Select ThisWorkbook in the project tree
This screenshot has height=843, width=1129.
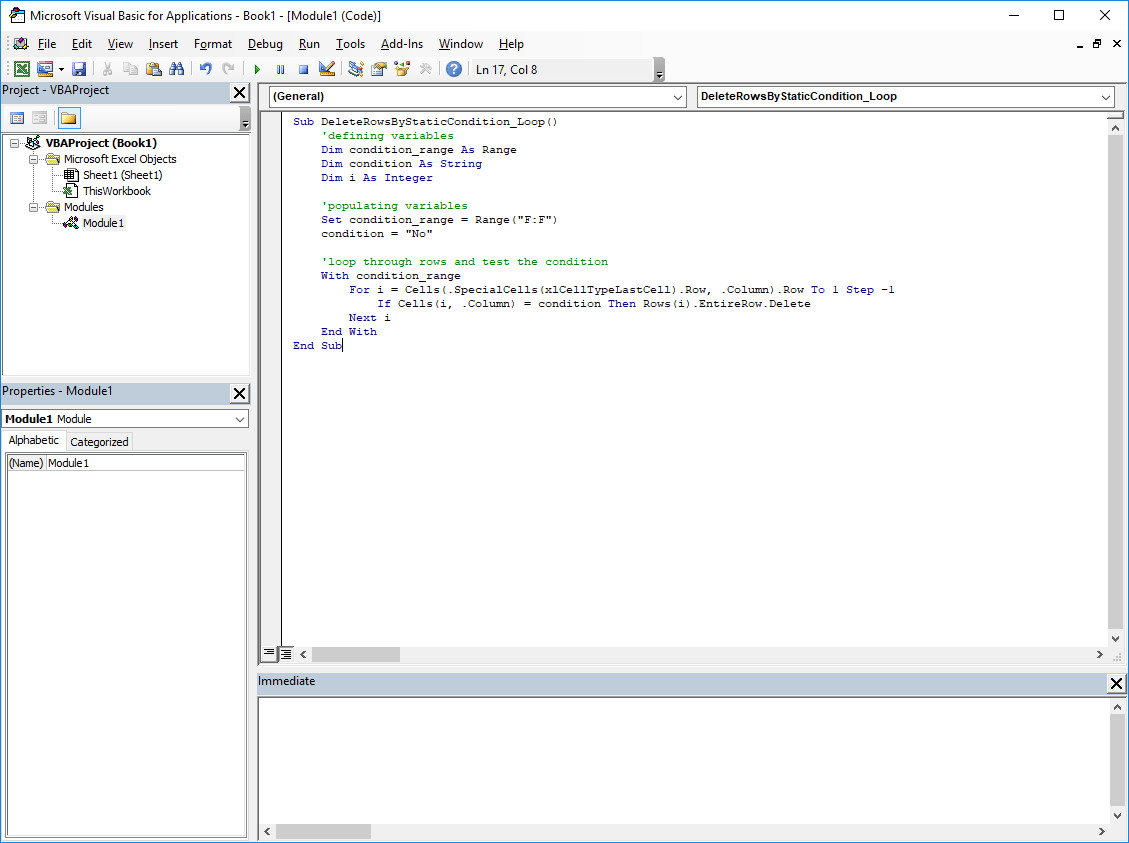tap(116, 191)
